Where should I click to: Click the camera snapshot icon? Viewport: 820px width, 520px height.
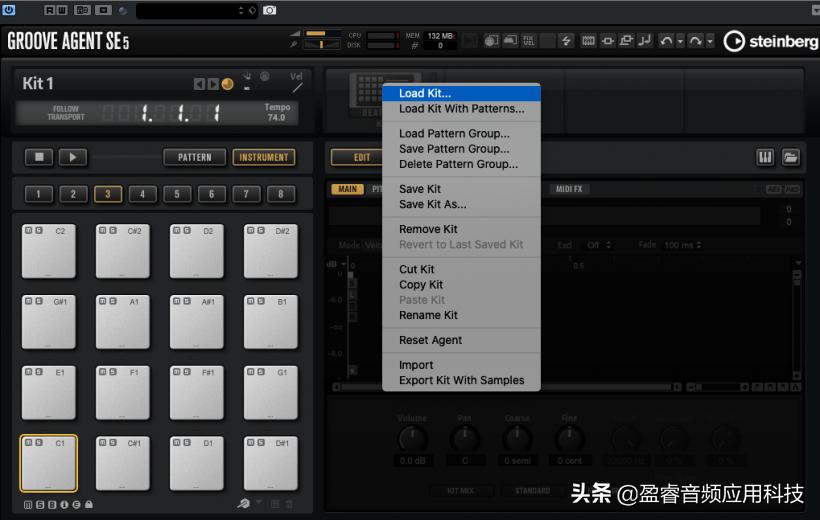point(269,10)
